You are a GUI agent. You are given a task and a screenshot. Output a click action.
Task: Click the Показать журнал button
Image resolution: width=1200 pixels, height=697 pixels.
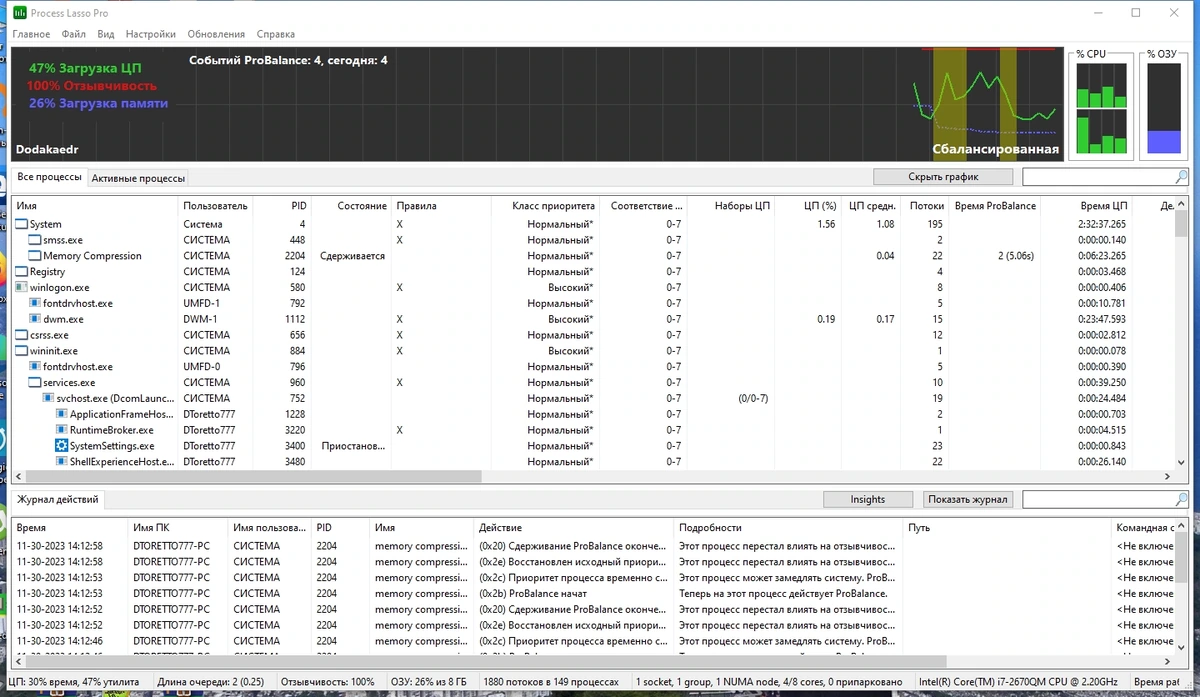coord(968,499)
